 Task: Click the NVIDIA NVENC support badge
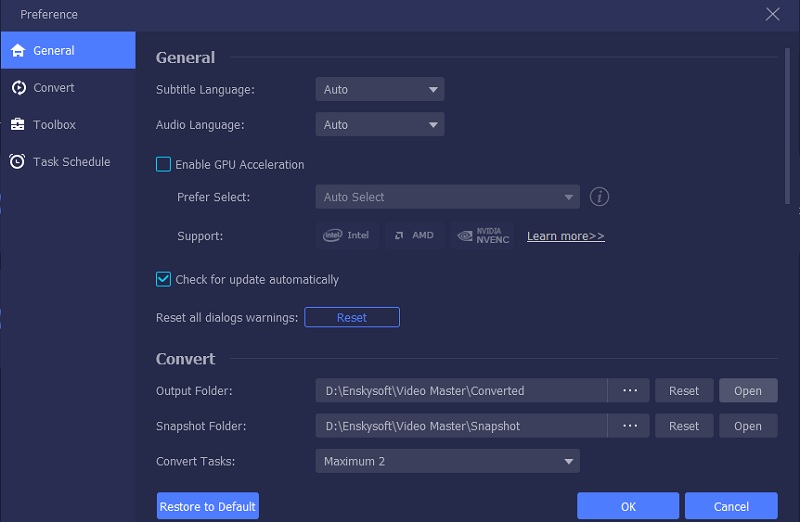pos(483,236)
